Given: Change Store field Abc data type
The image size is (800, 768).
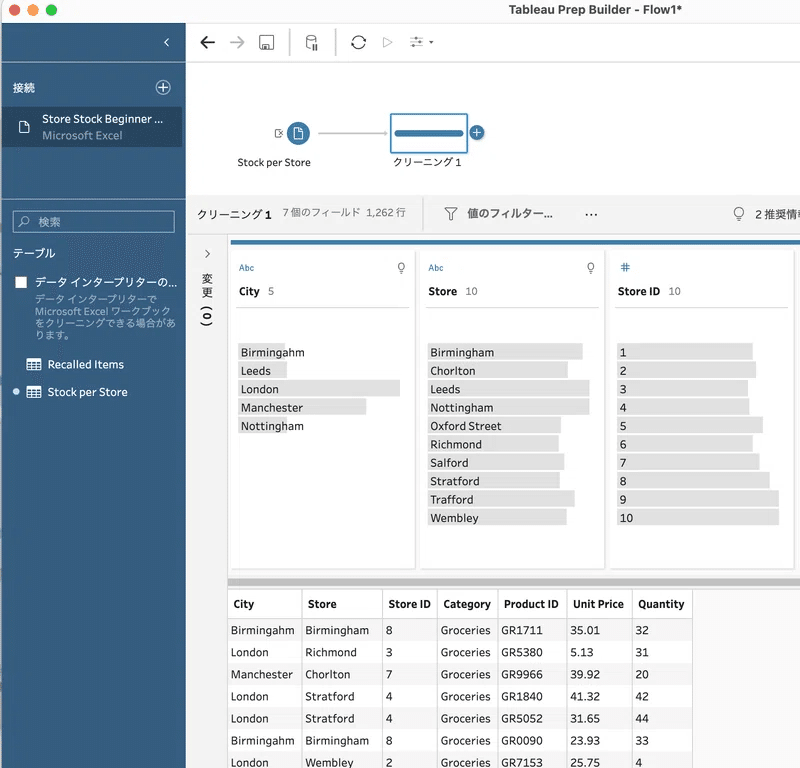Looking at the screenshot, I should [x=436, y=267].
